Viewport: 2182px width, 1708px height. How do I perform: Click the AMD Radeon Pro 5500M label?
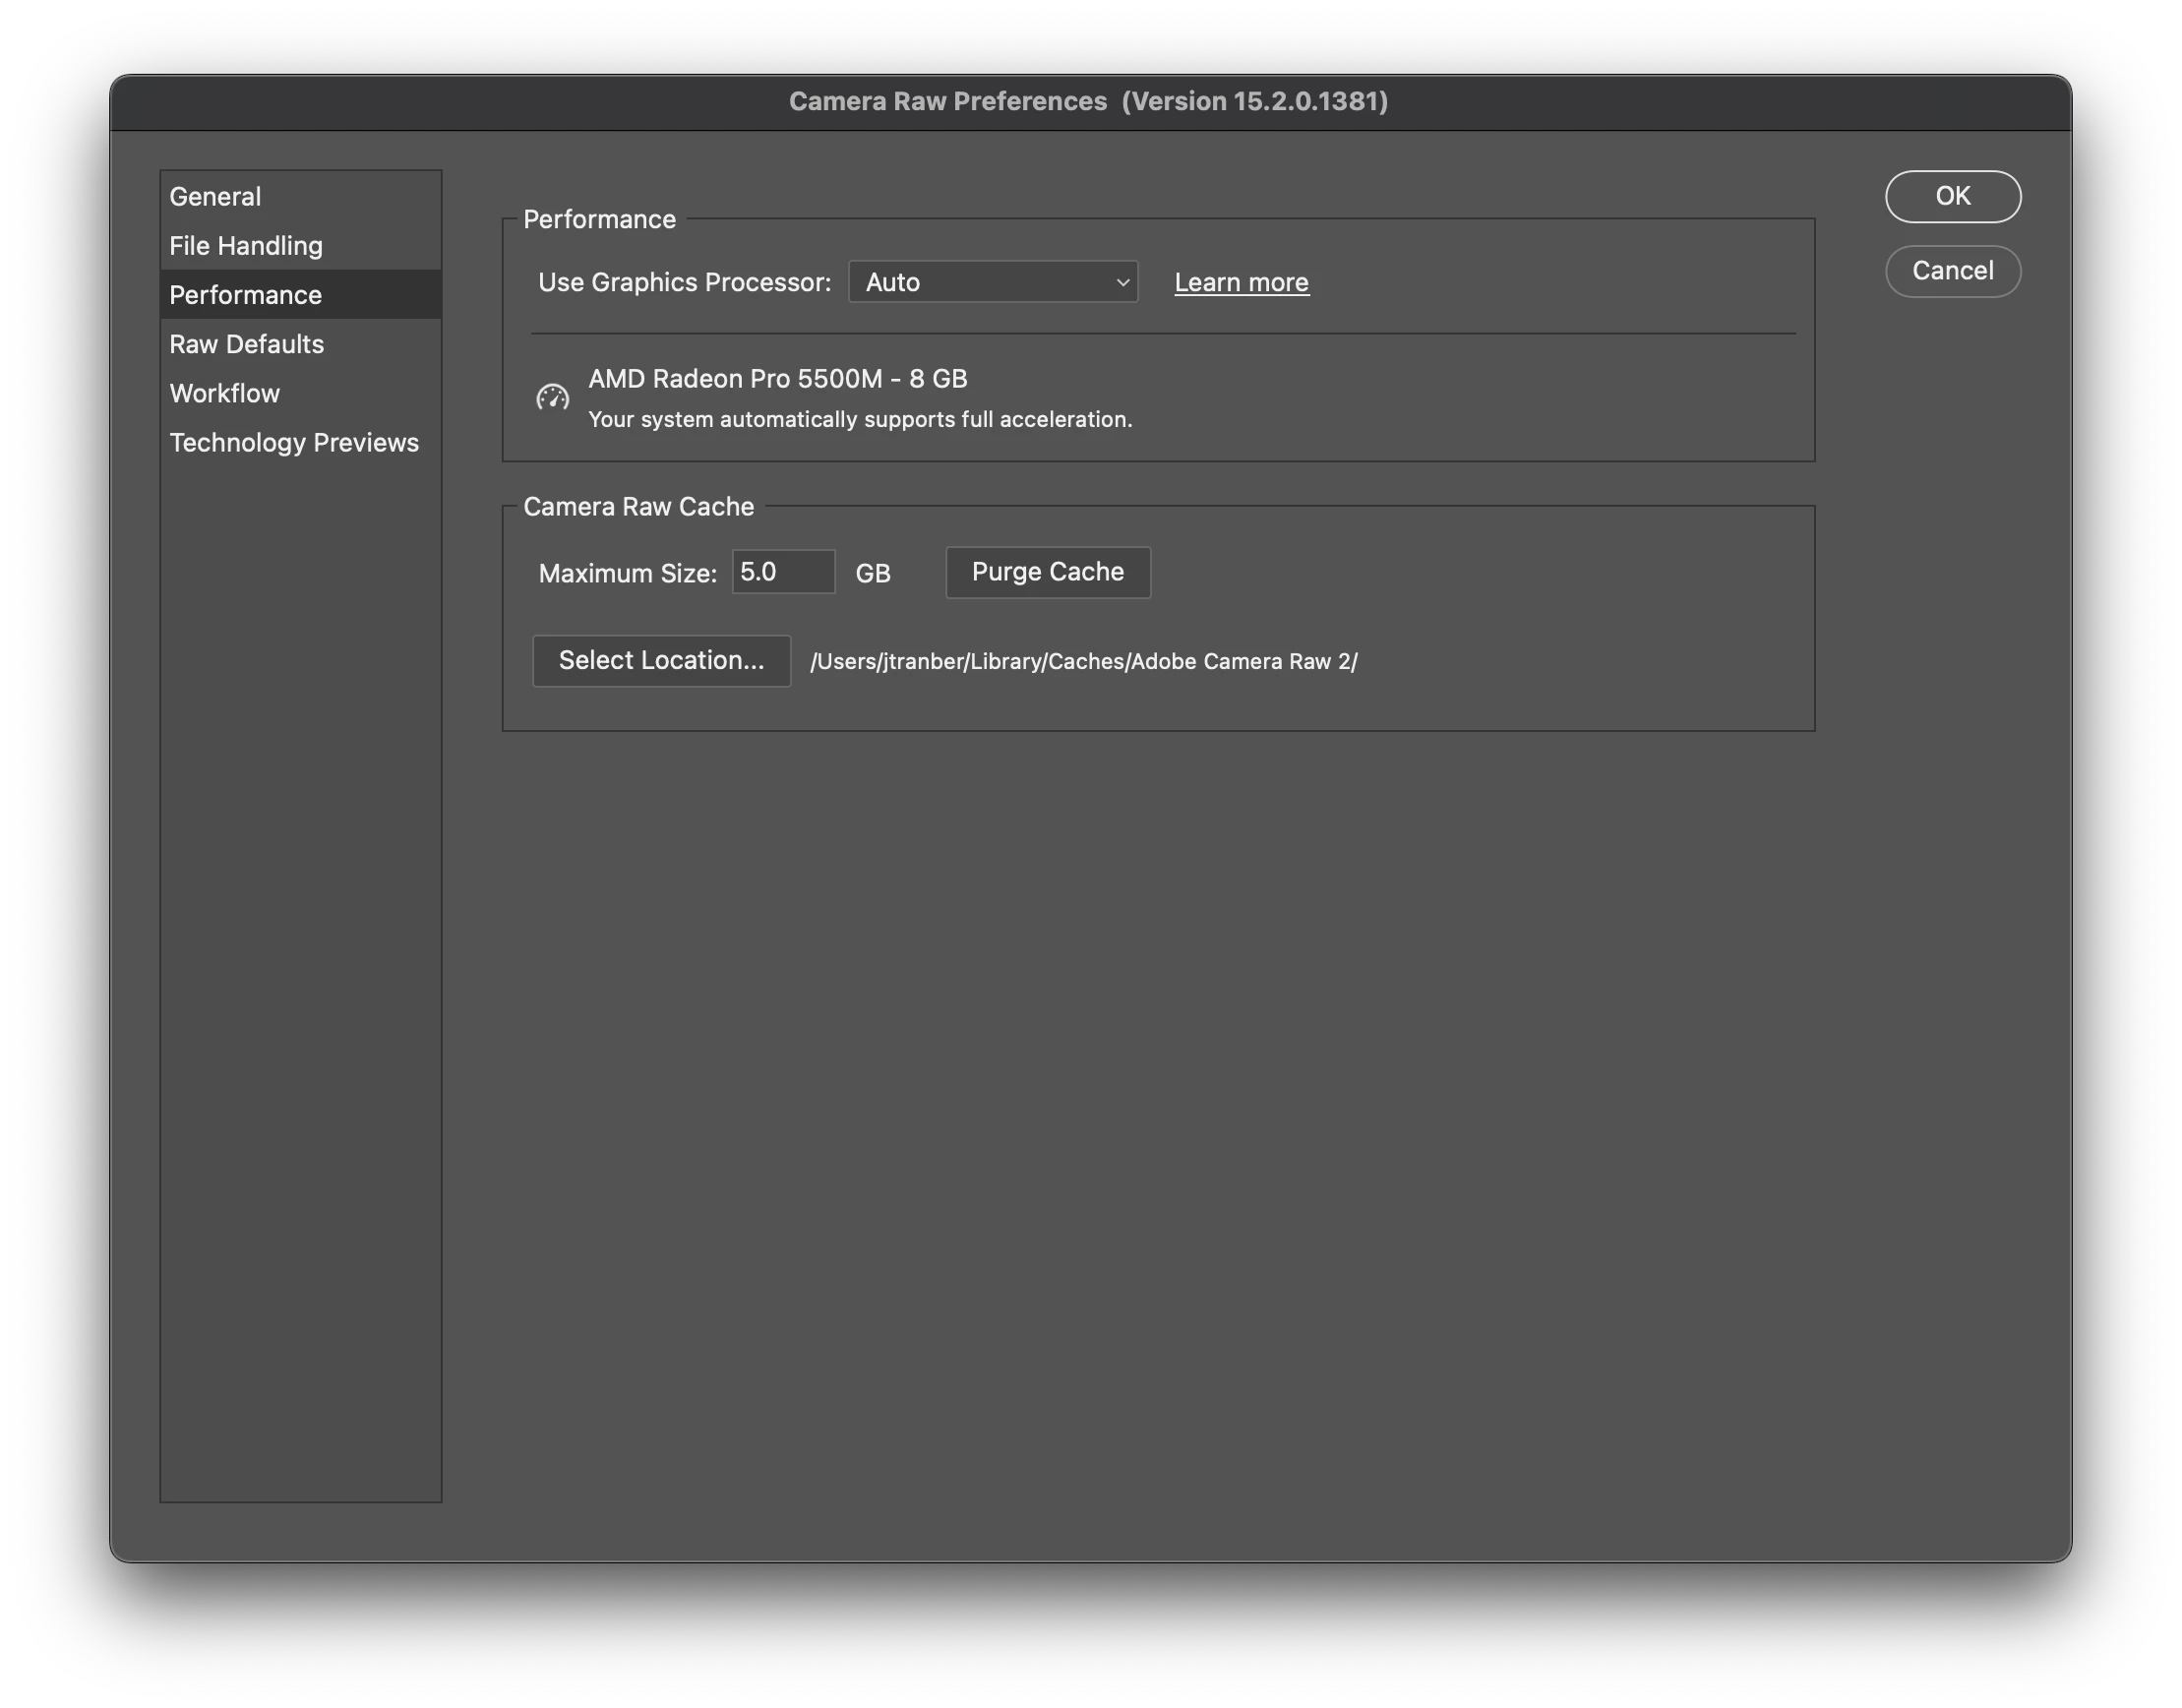coord(777,379)
